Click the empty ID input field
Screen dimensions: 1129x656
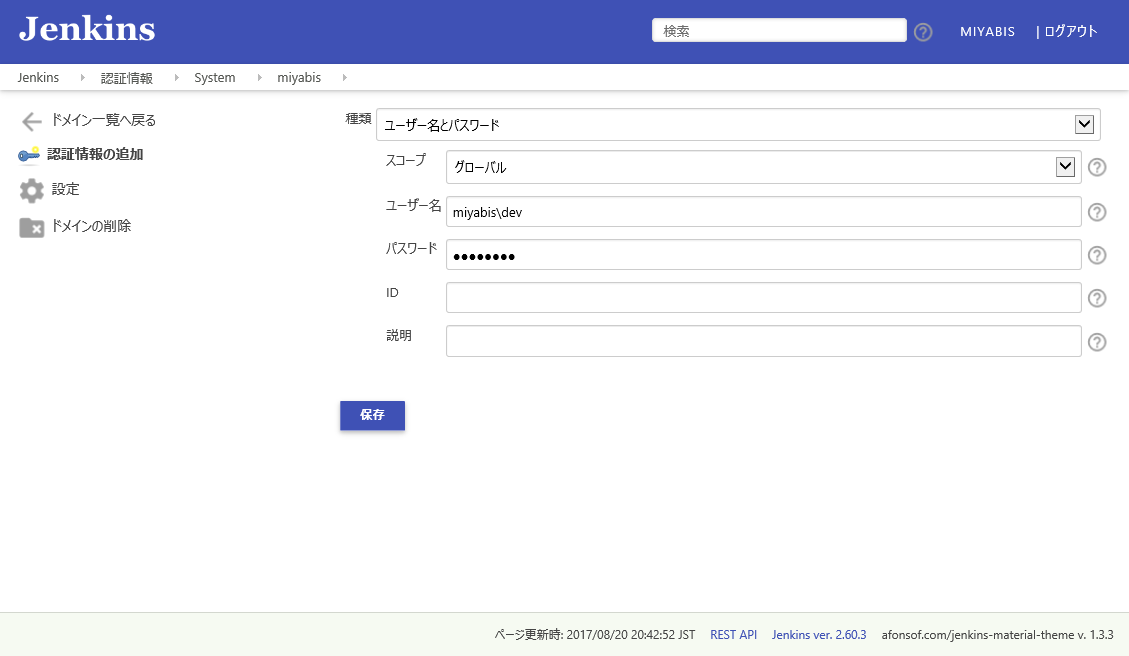point(763,298)
